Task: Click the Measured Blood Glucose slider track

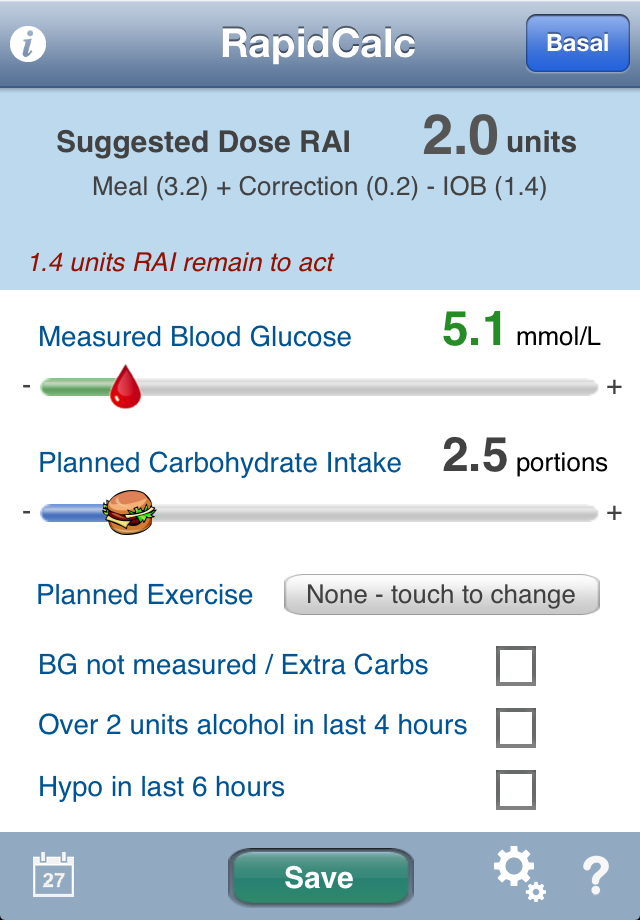Action: pos(319,387)
